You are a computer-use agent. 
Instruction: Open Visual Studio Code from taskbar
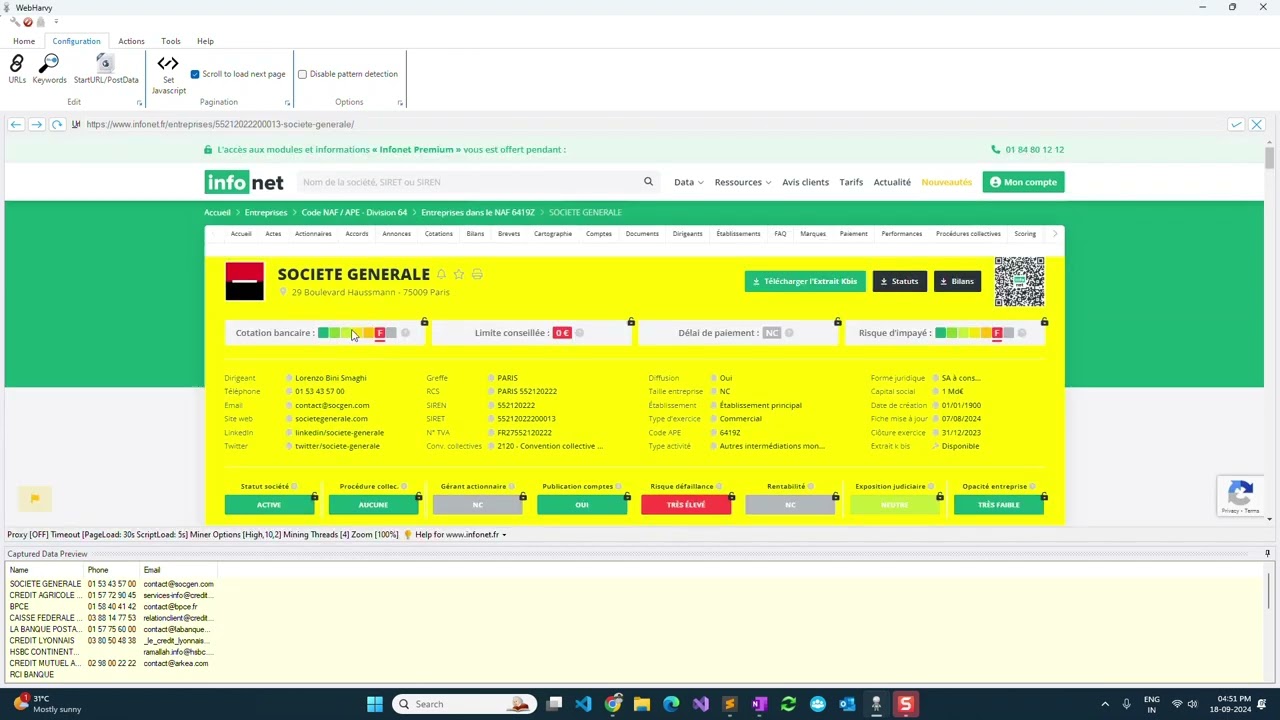[x=584, y=704]
